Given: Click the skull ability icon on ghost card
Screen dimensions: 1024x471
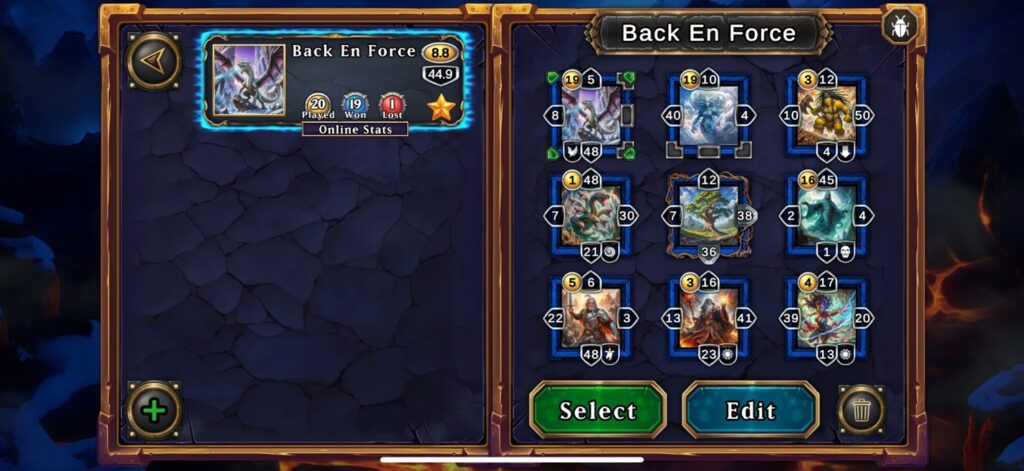Looking at the screenshot, I should point(845,252).
